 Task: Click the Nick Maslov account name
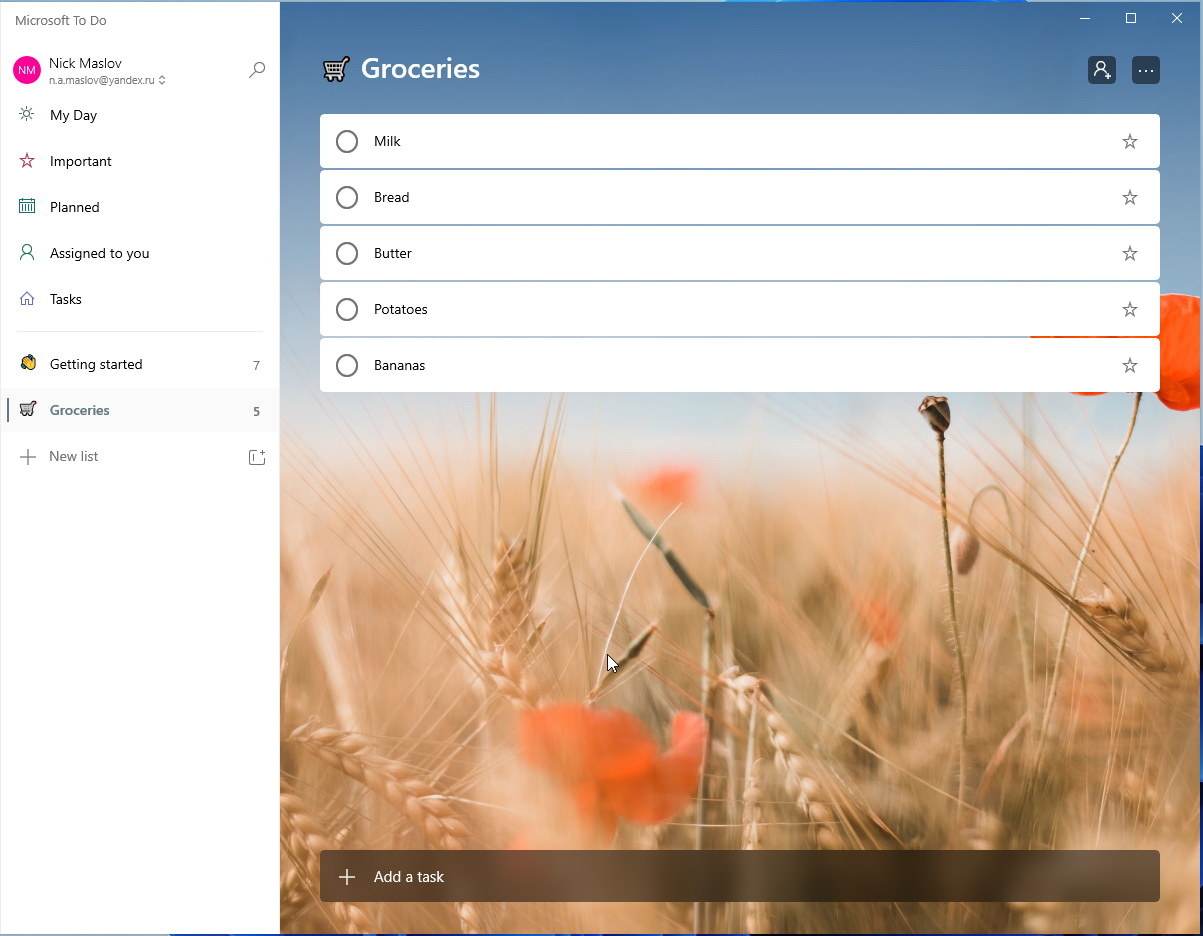click(85, 63)
